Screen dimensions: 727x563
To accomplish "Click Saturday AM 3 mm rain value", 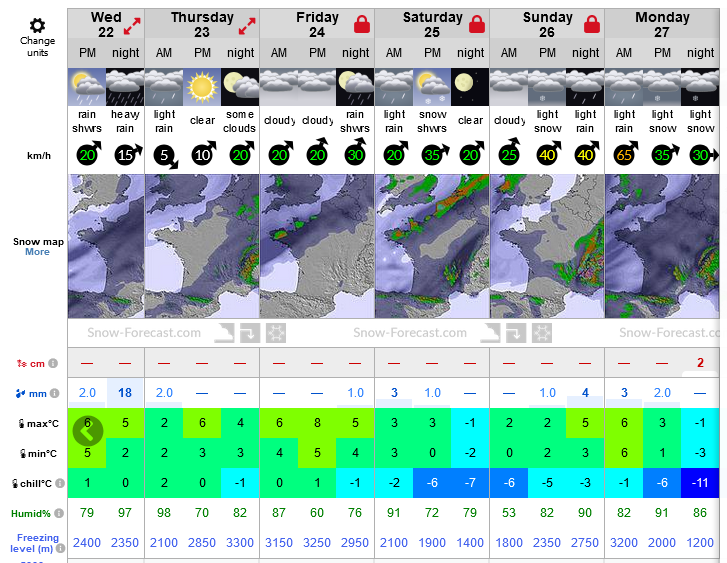I will (394, 393).
